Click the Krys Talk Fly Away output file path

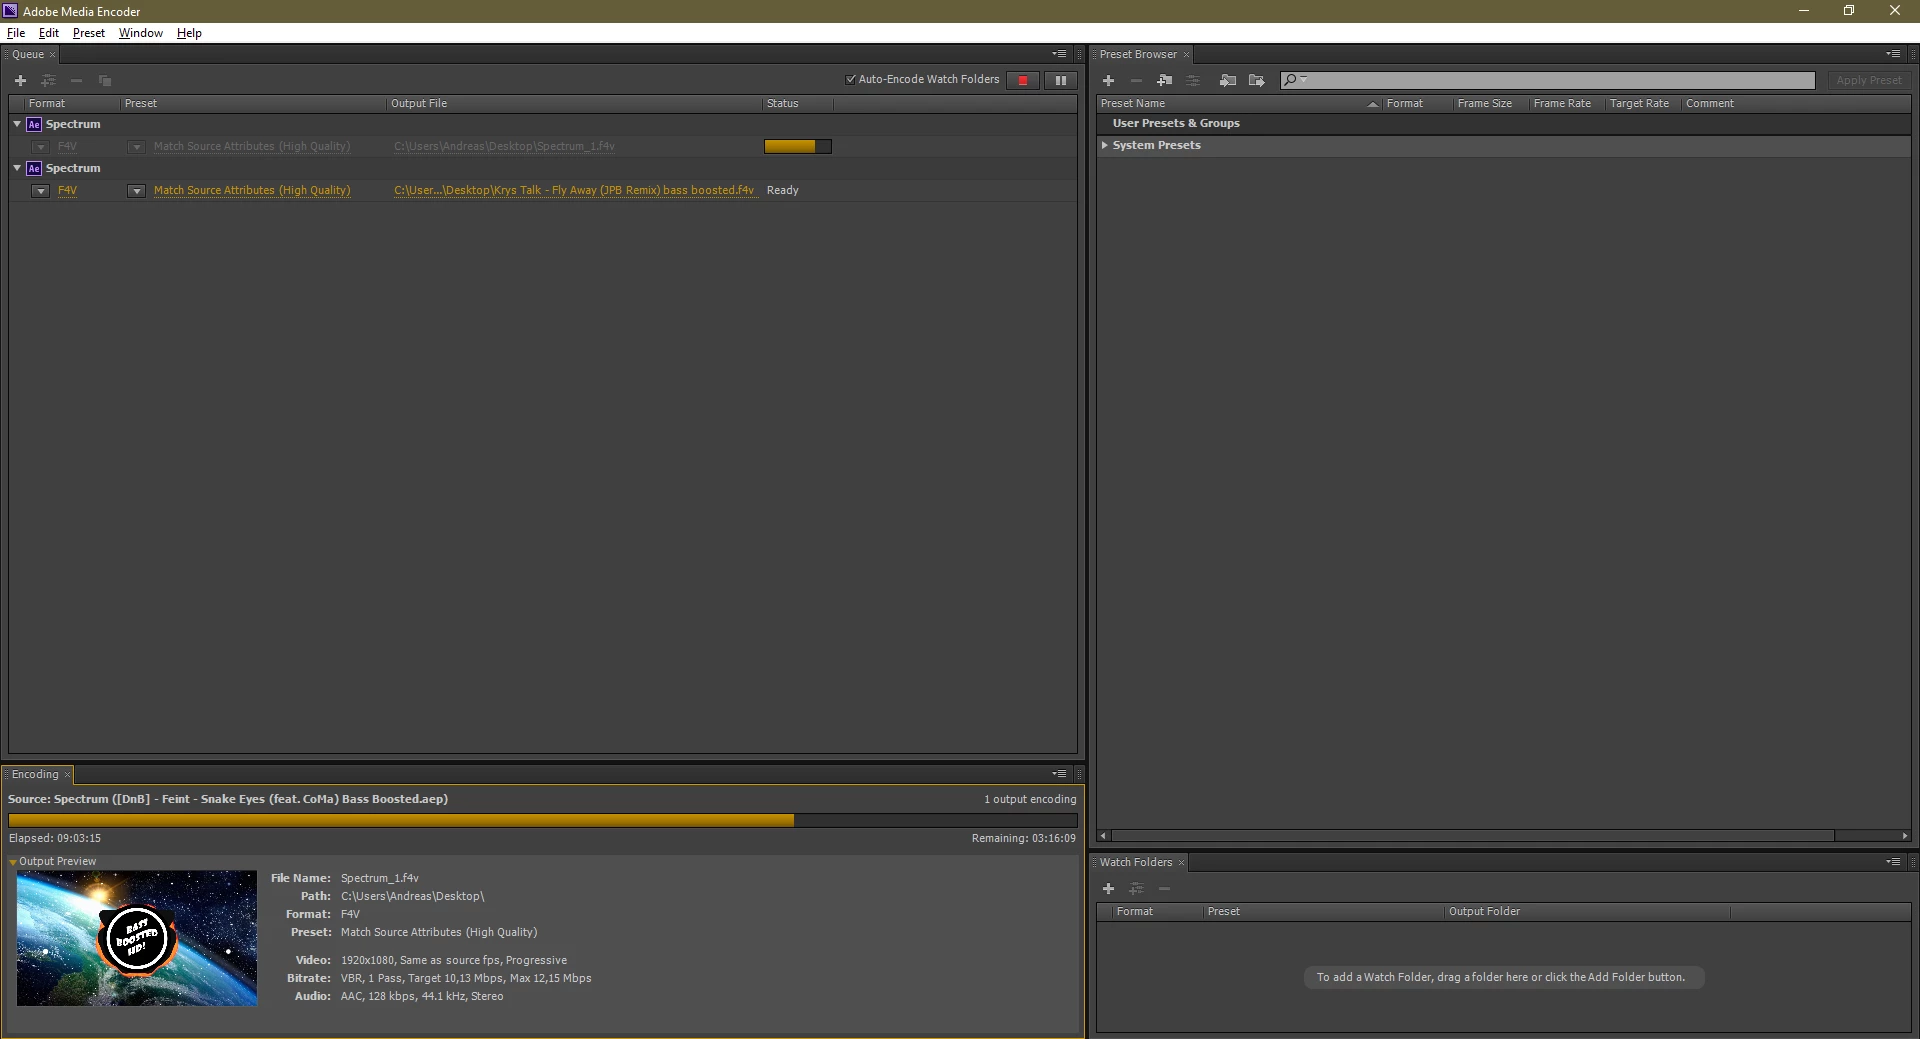coord(574,190)
